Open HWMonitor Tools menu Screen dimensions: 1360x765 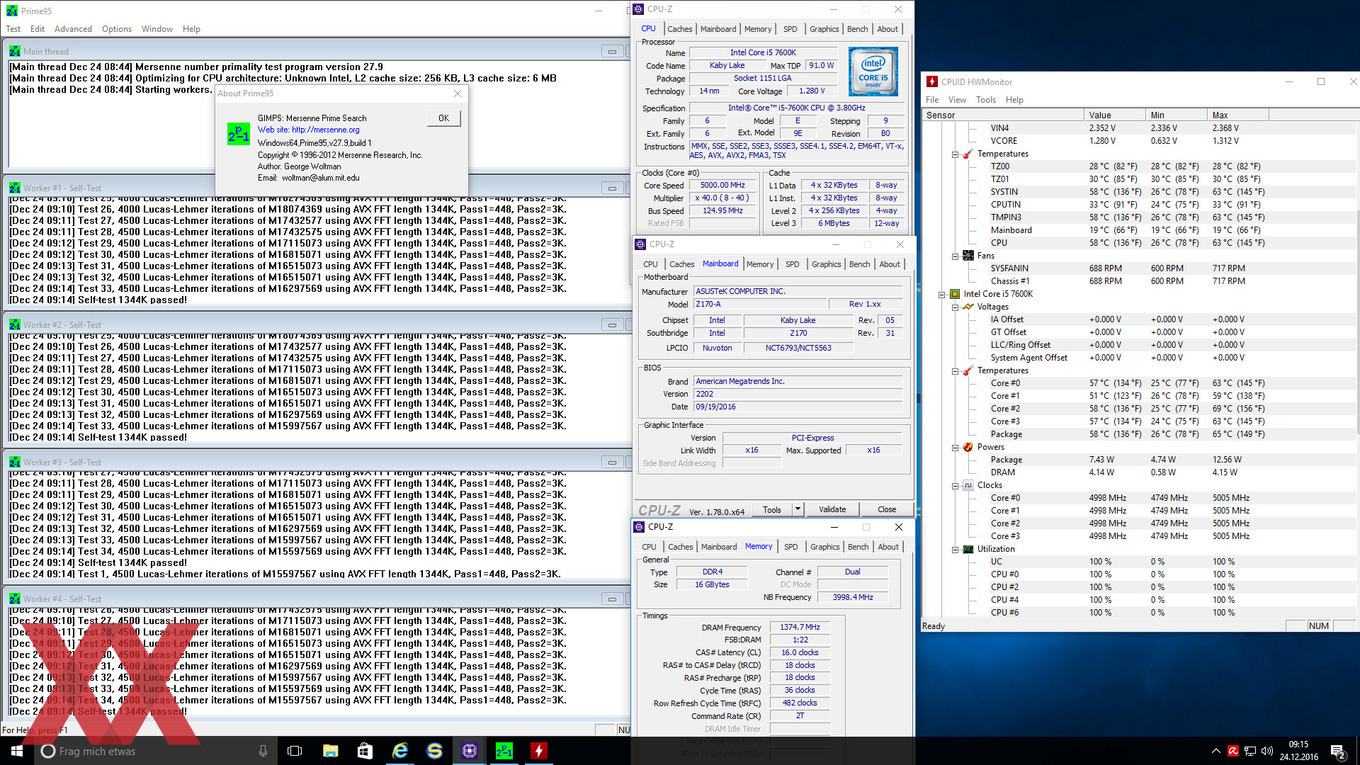pos(986,100)
